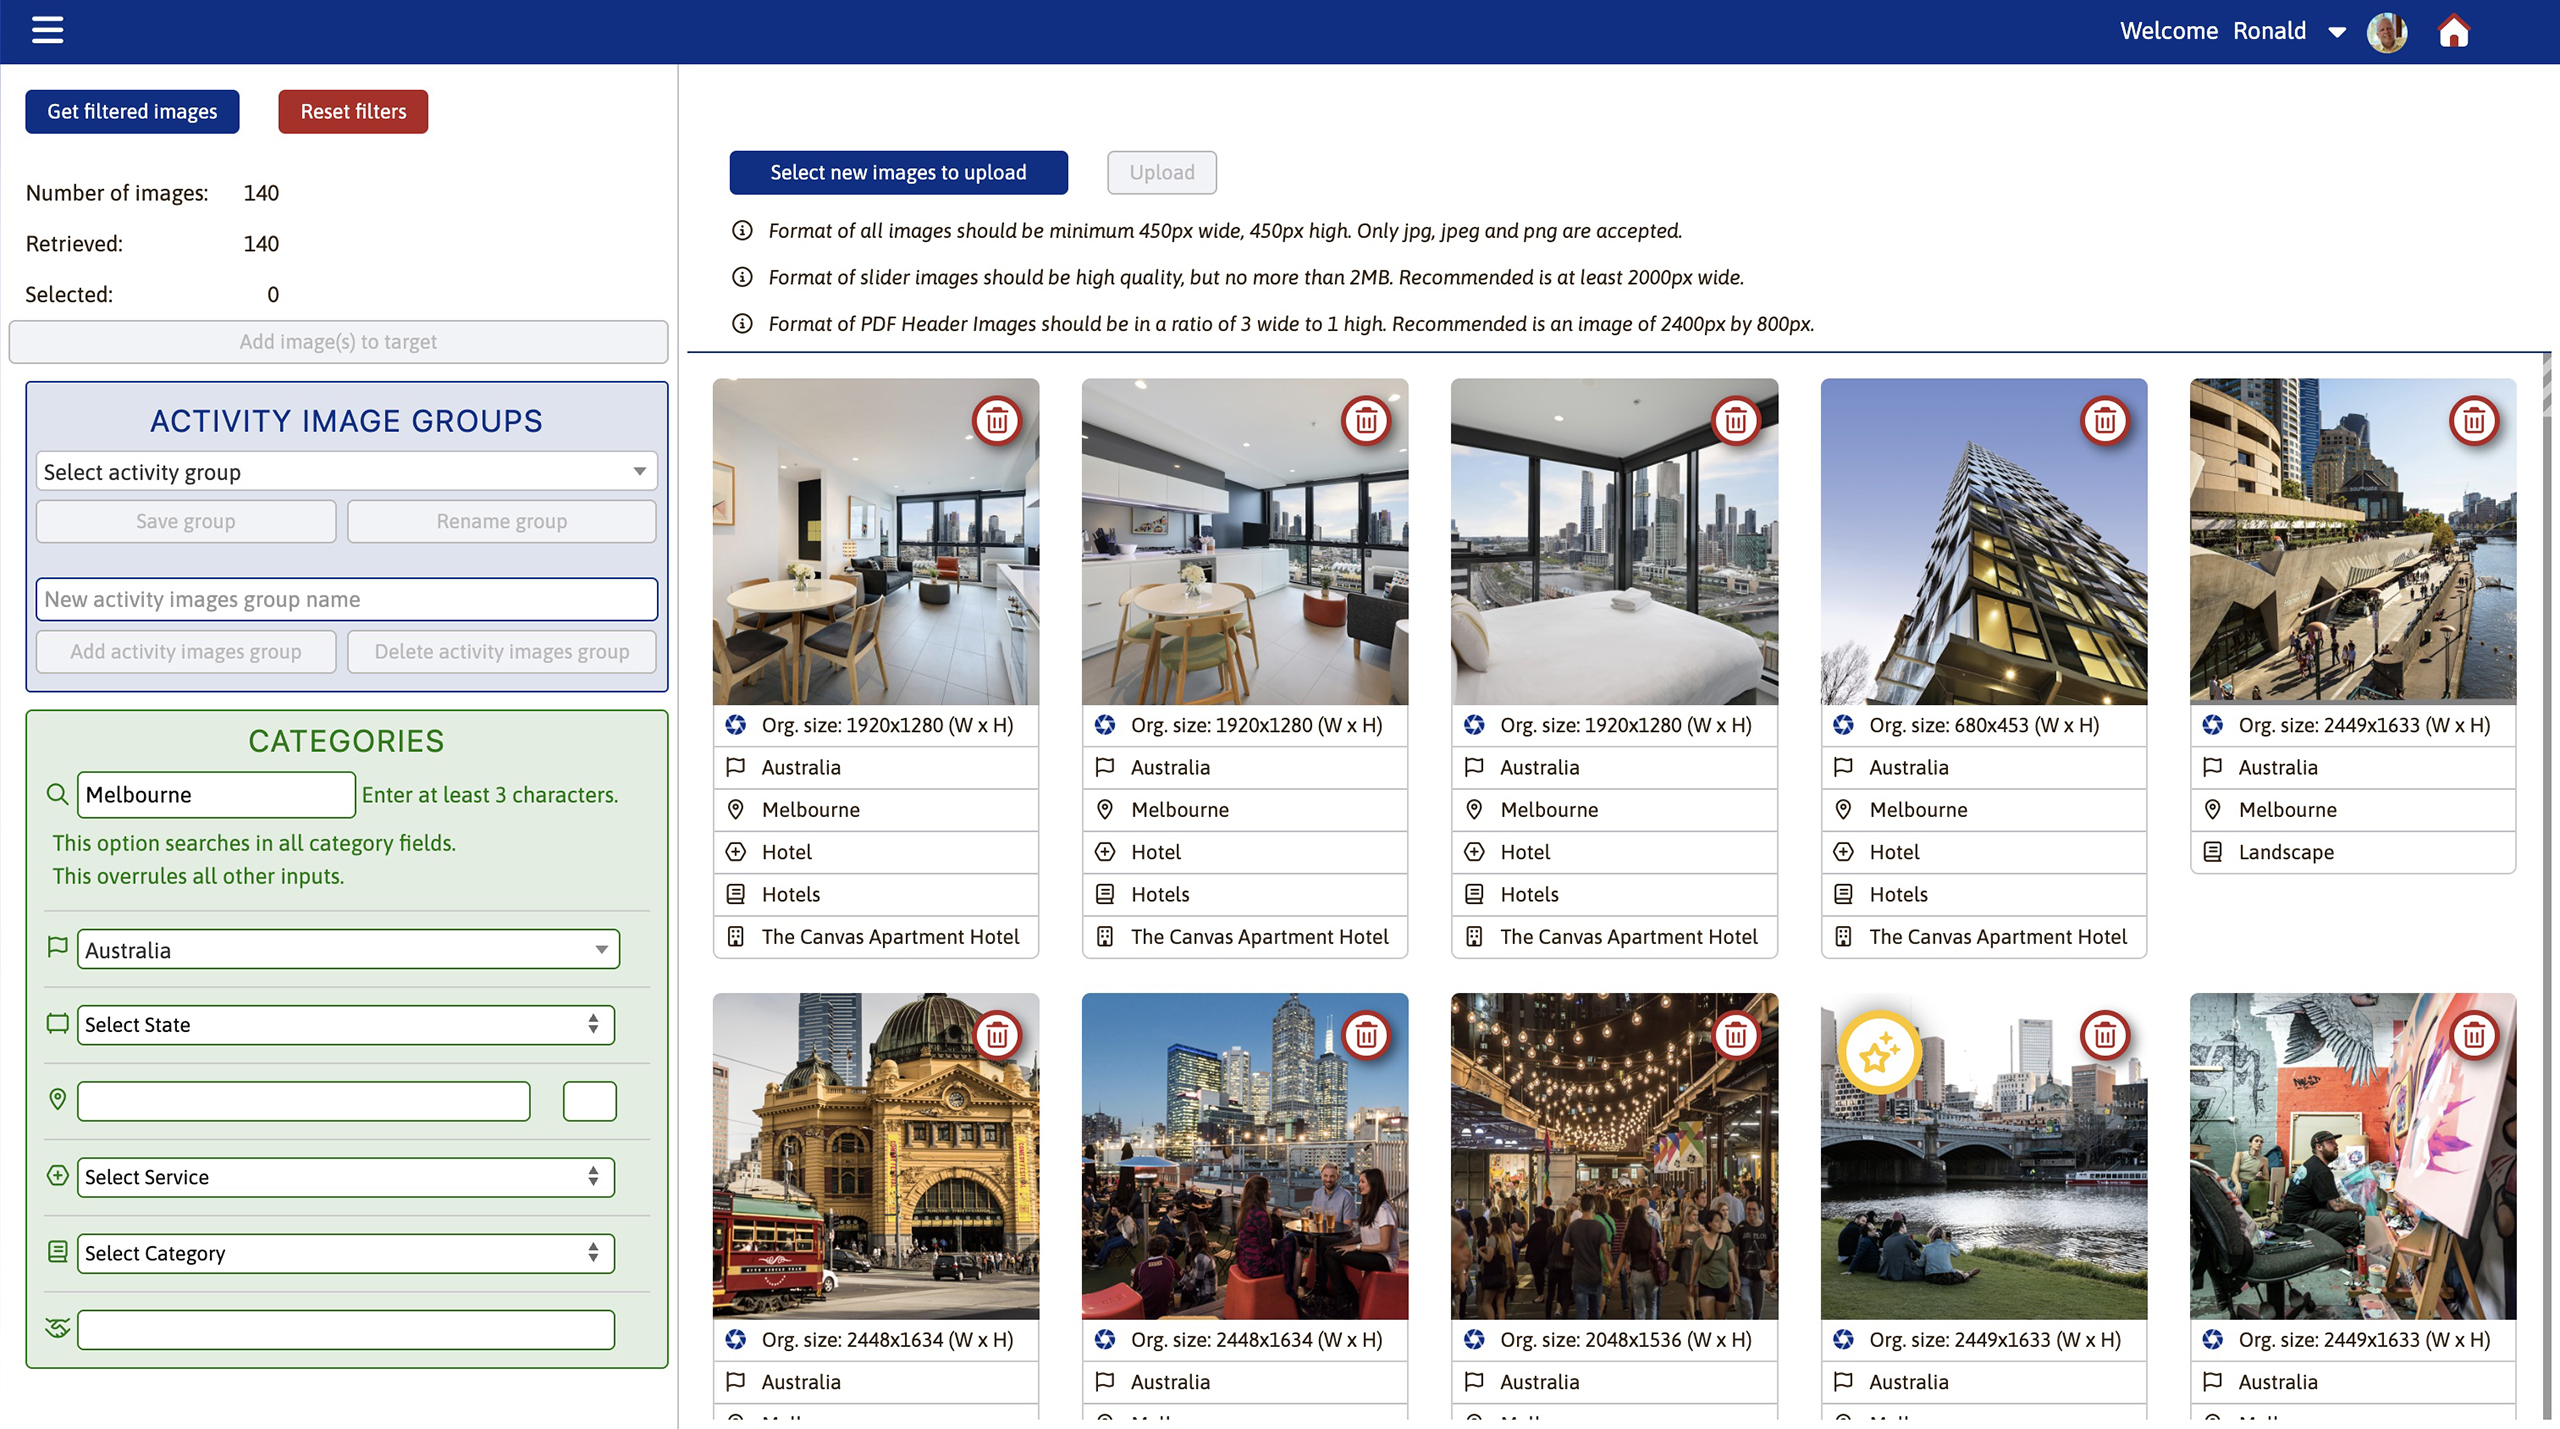Delete the first apartment image via trash icon

(999, 421)
